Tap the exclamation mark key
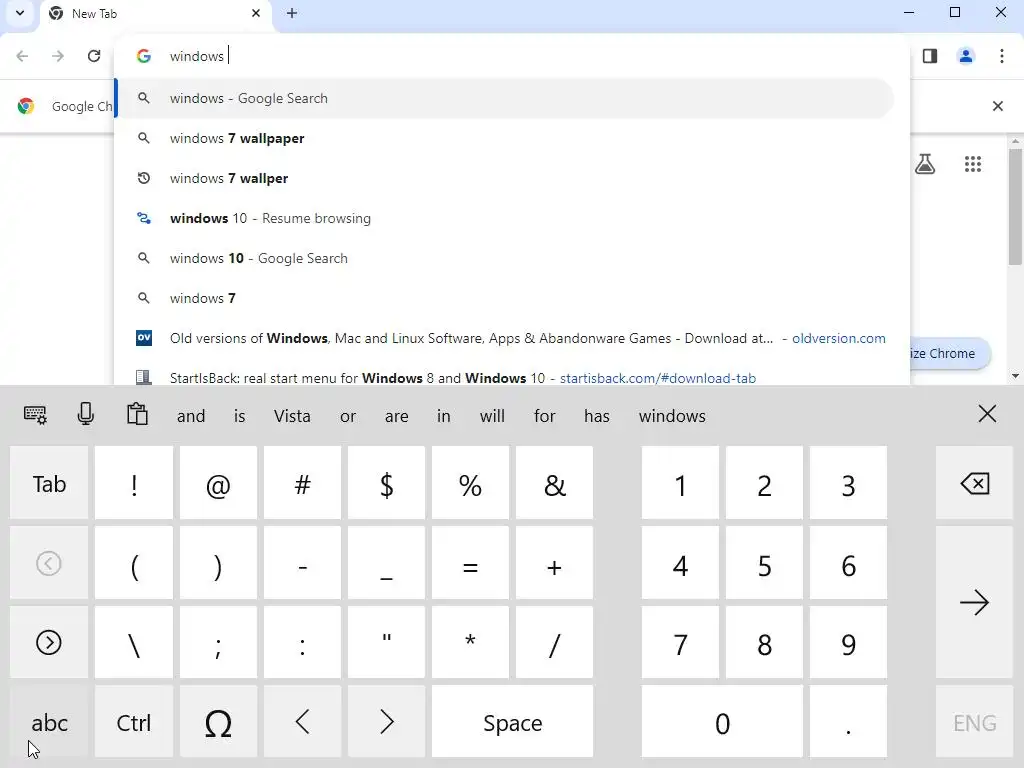Viewport: 1024px width, 768px height. tap(134, 483)
